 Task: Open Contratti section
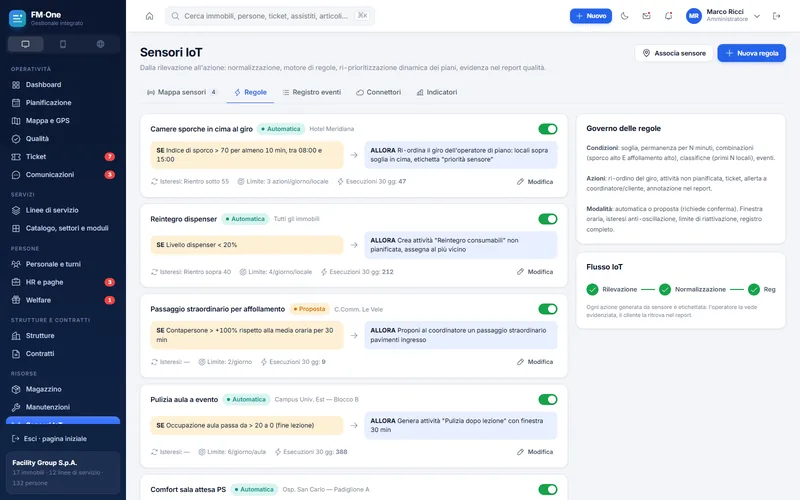click(63, 354)
